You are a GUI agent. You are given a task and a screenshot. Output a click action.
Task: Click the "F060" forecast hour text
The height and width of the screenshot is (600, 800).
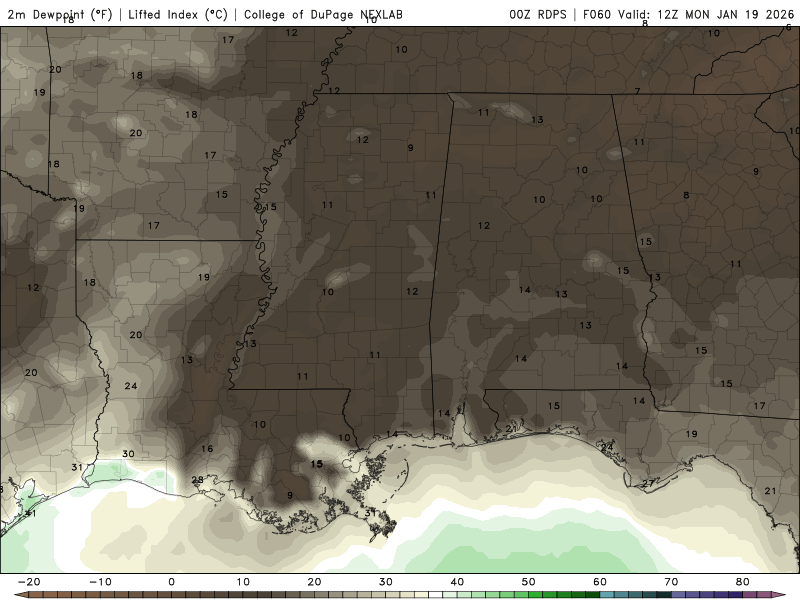[x=596, y=14]
